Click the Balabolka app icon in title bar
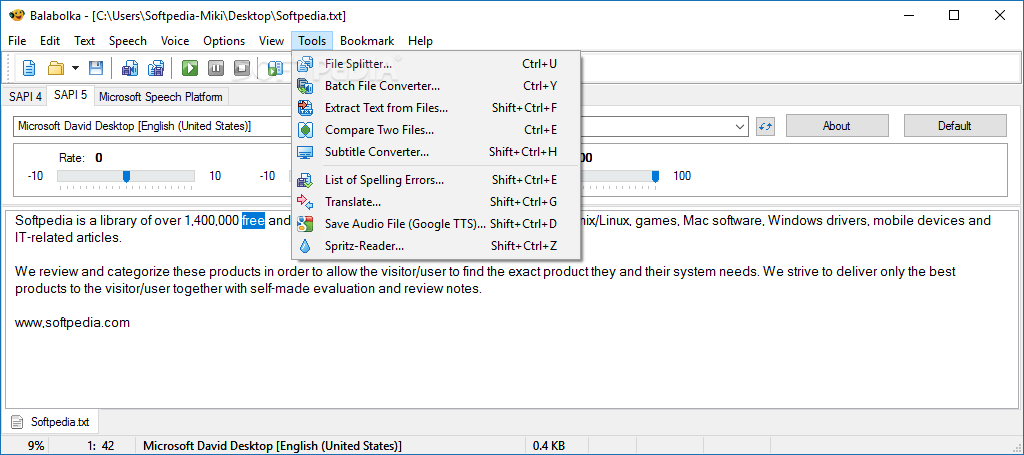This screenshot has width=1024, height=455. click(16, 15)
